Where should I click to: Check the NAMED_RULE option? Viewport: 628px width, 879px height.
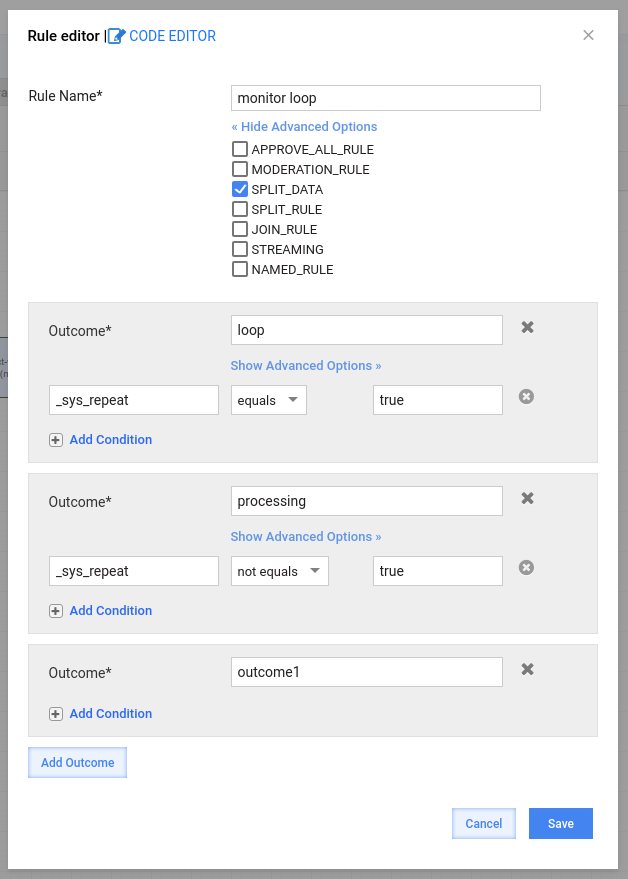pos(240,269)
